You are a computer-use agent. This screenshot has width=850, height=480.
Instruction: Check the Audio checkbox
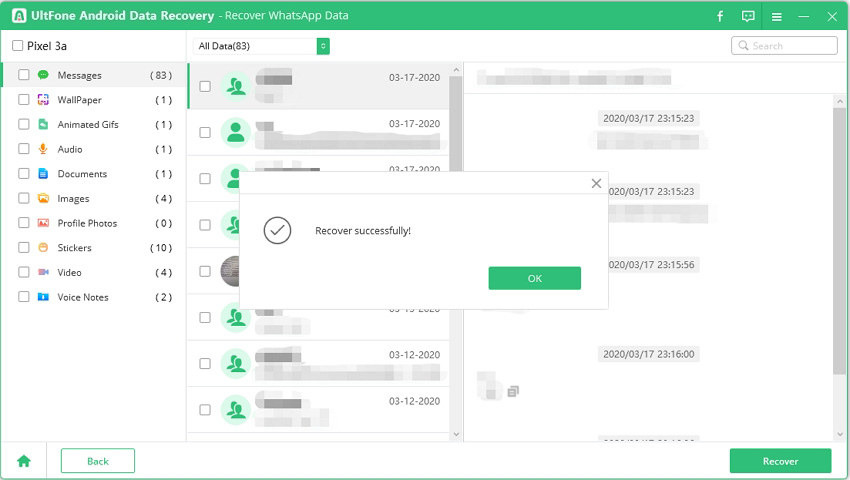point(24,149)
